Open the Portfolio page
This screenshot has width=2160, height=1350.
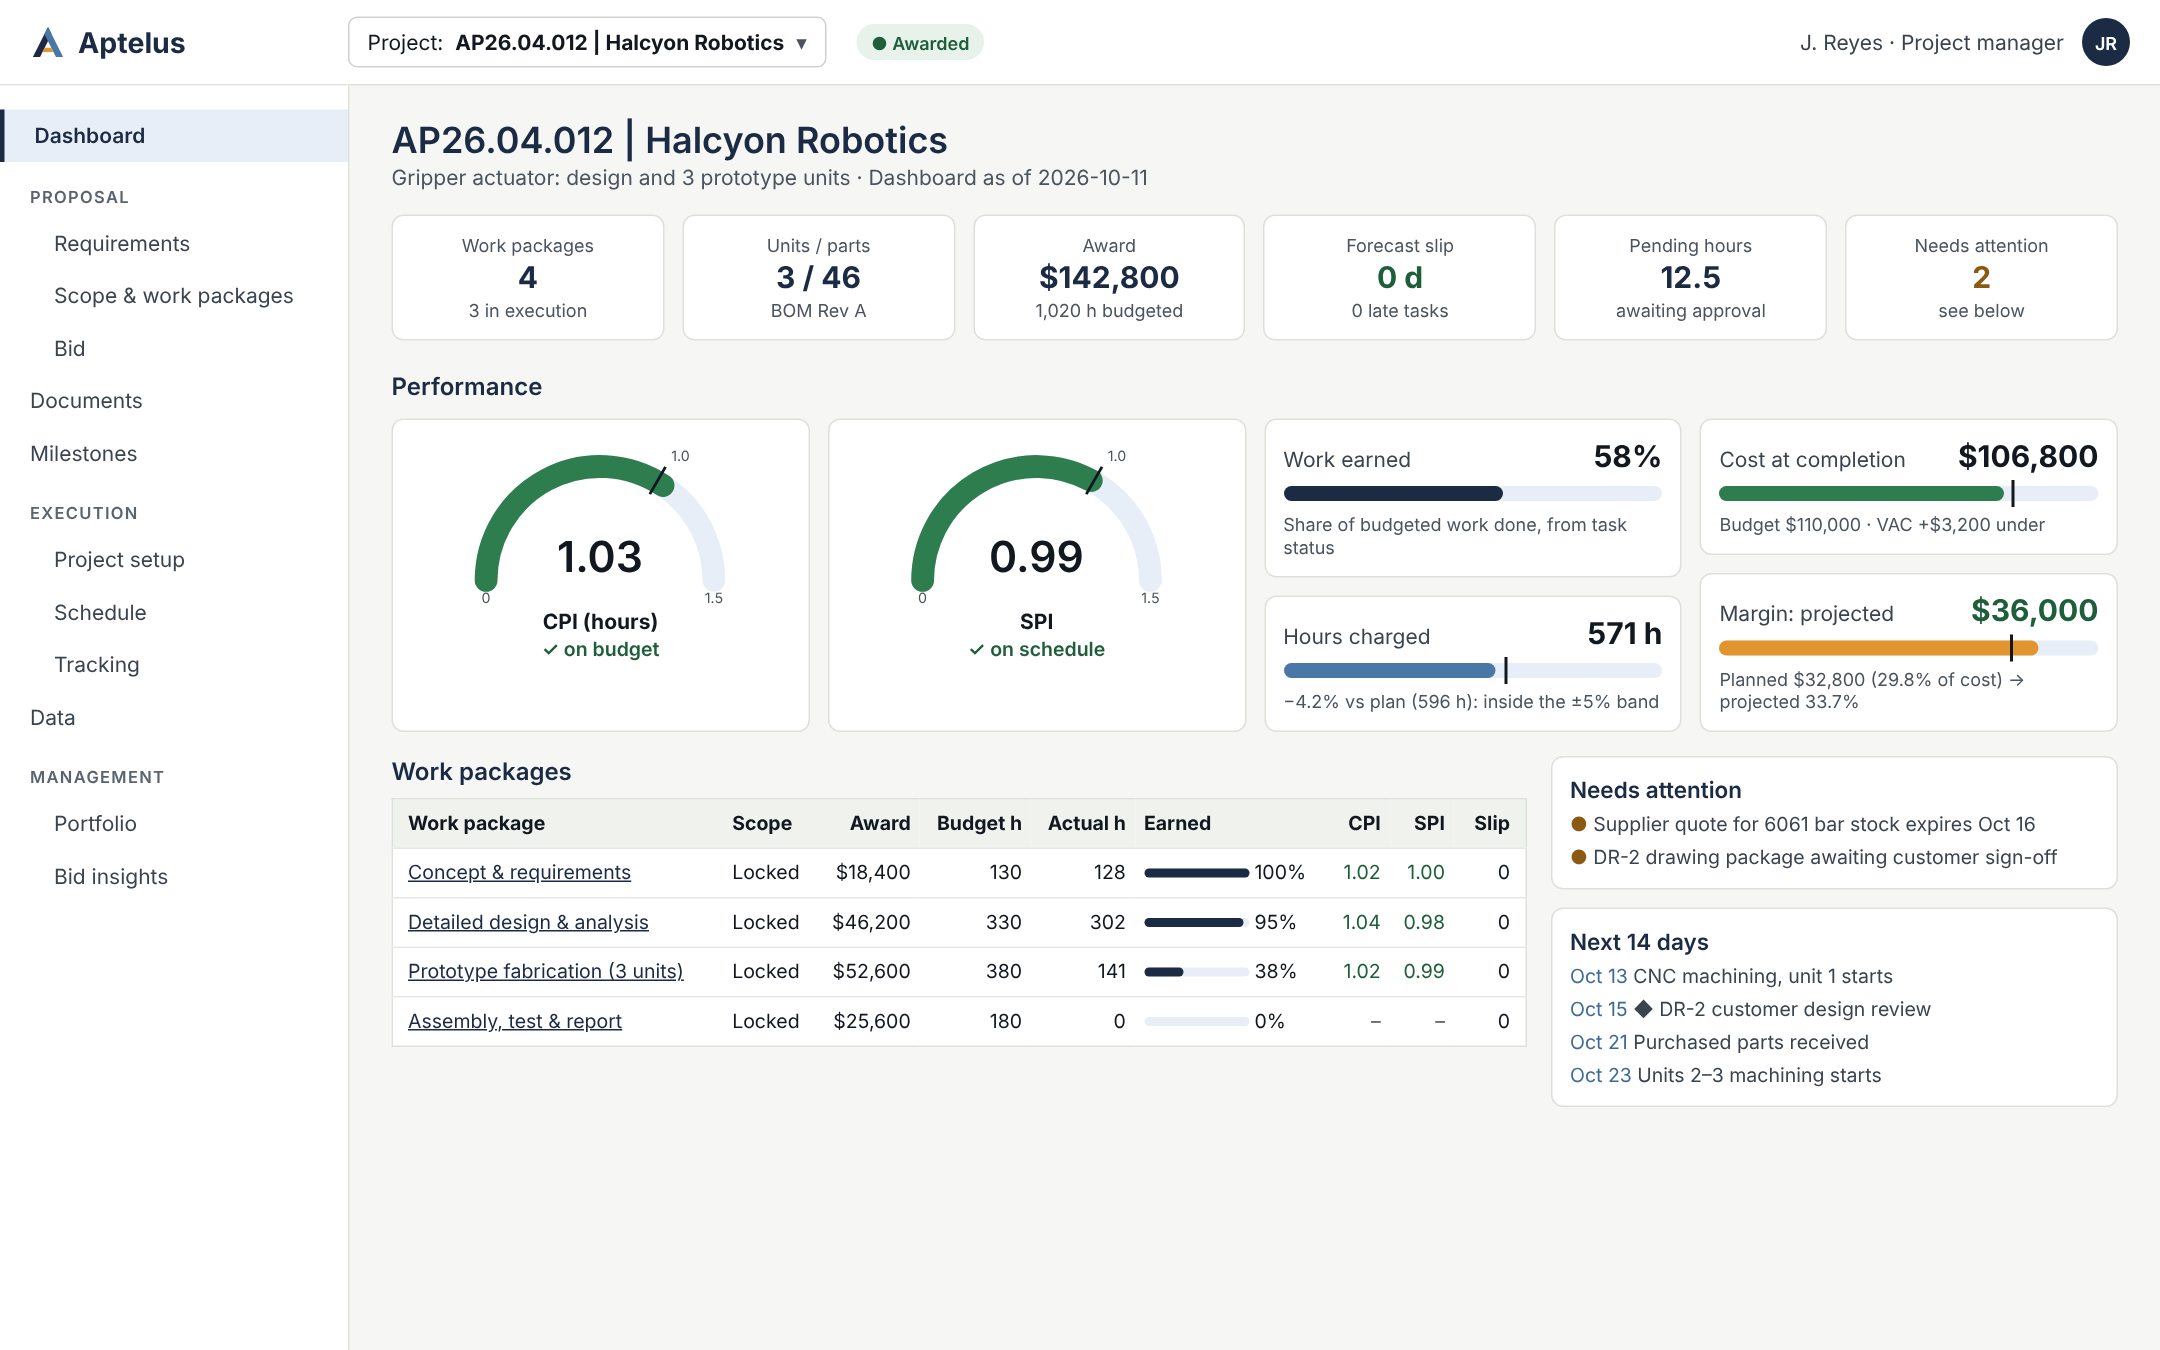[95, 824]
